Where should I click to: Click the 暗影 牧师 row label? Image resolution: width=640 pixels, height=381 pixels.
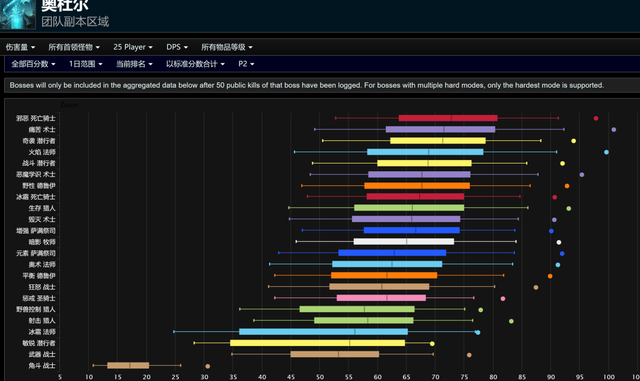[x=42, y=242]
